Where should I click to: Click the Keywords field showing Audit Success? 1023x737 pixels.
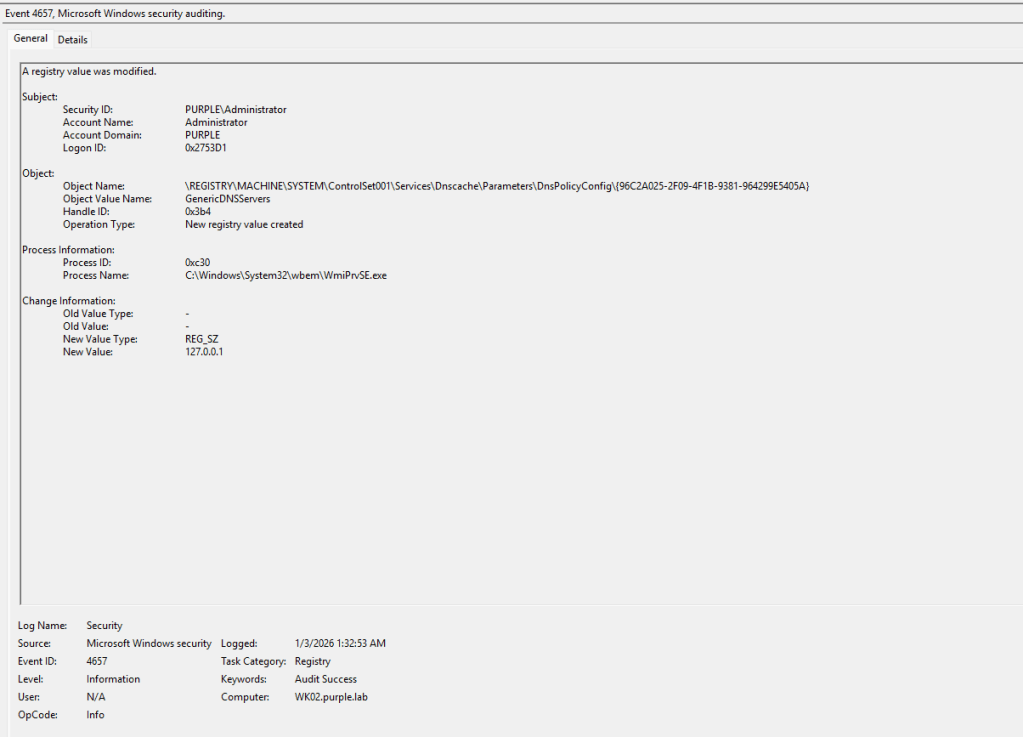point(326,679)
